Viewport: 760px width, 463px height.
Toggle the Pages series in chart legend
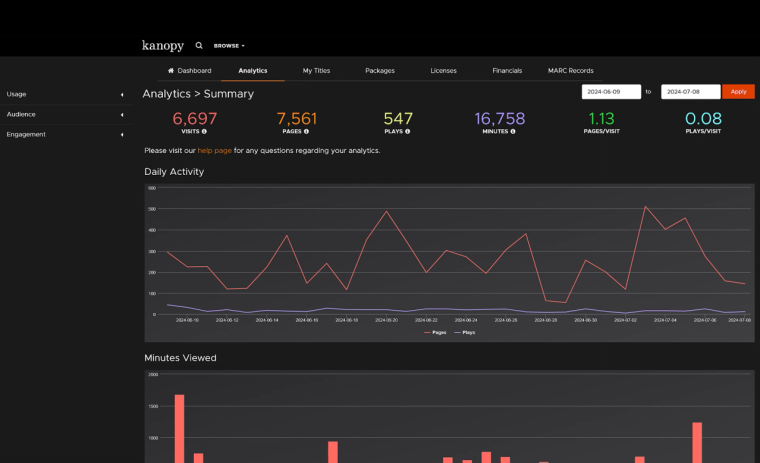point(435,332)
